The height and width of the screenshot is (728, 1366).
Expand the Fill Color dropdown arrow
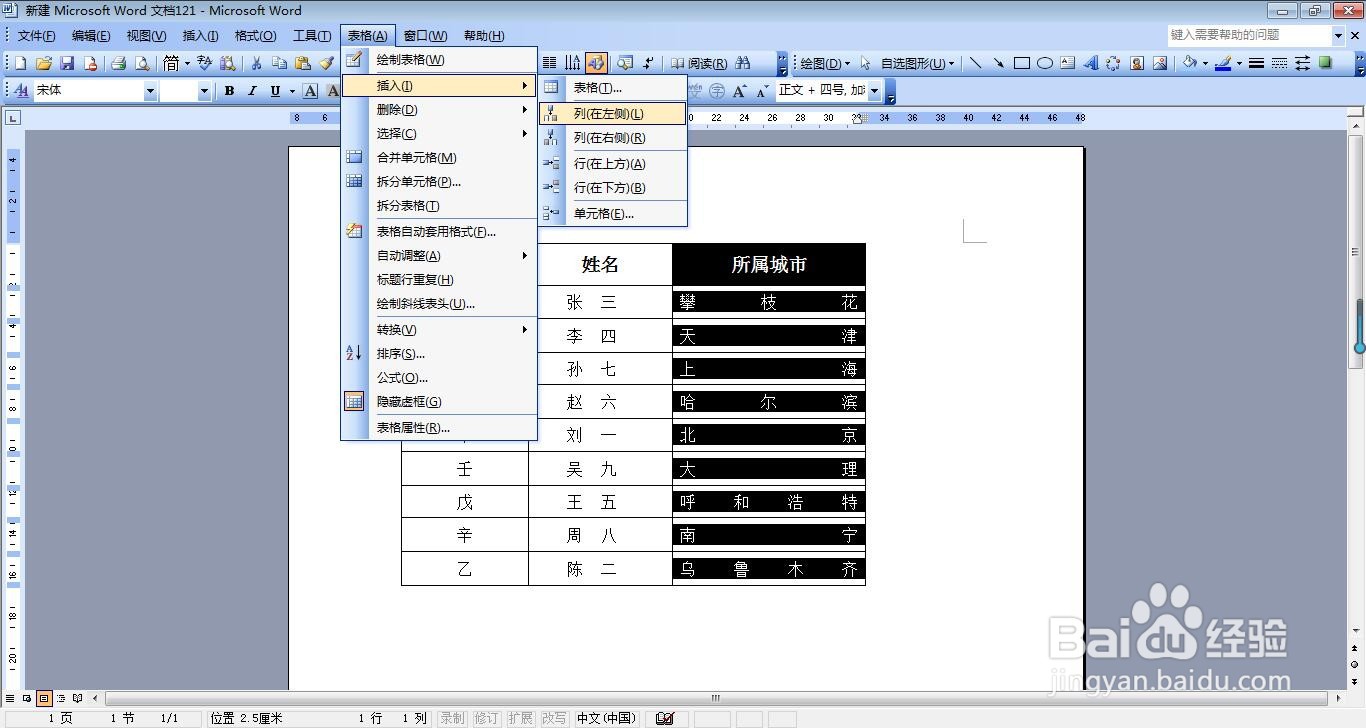1205,63
